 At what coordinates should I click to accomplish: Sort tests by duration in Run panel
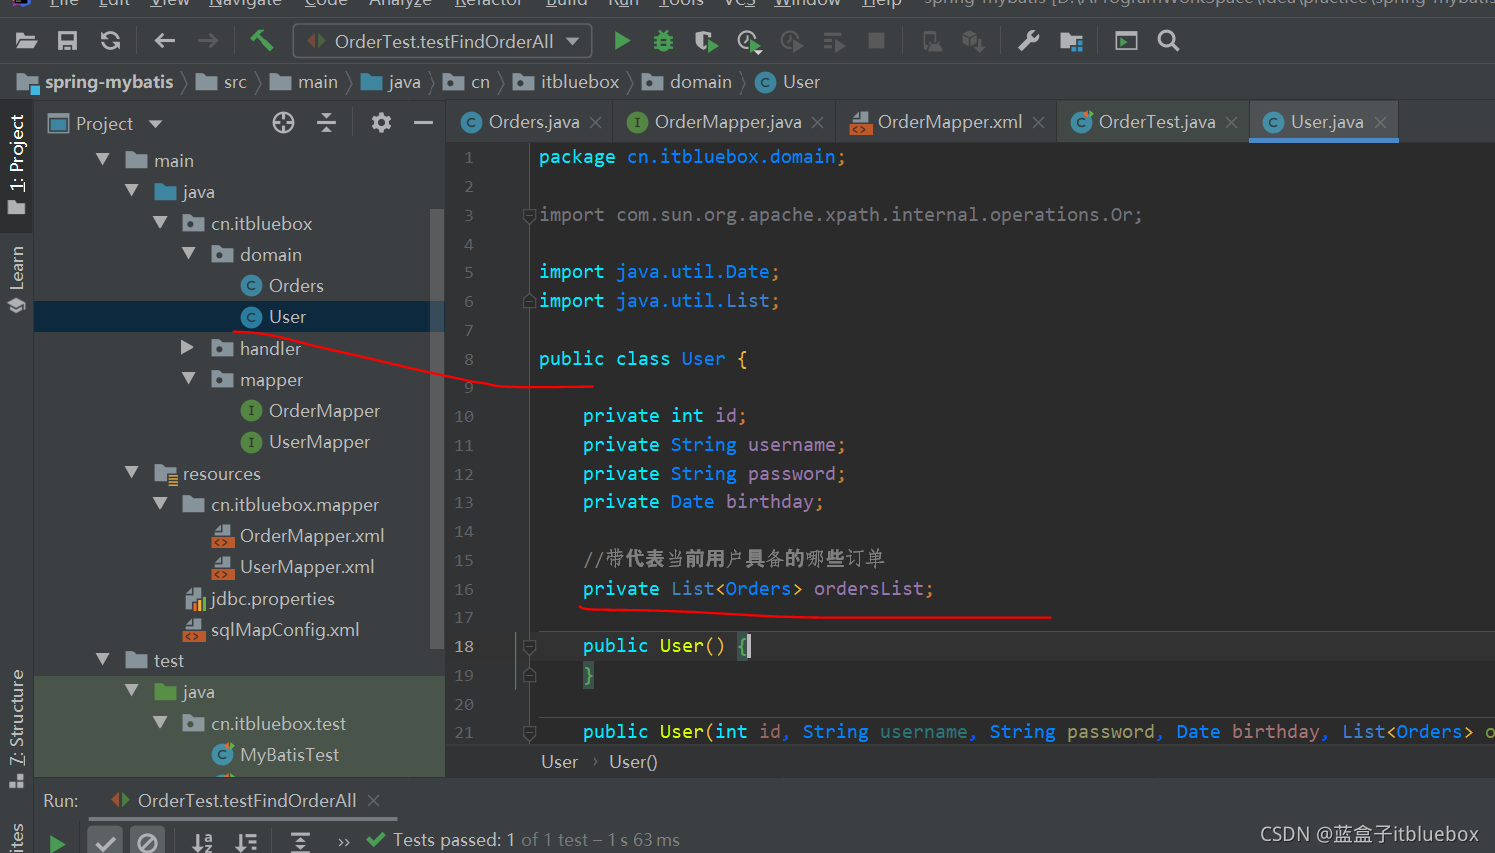coord(246,843)
